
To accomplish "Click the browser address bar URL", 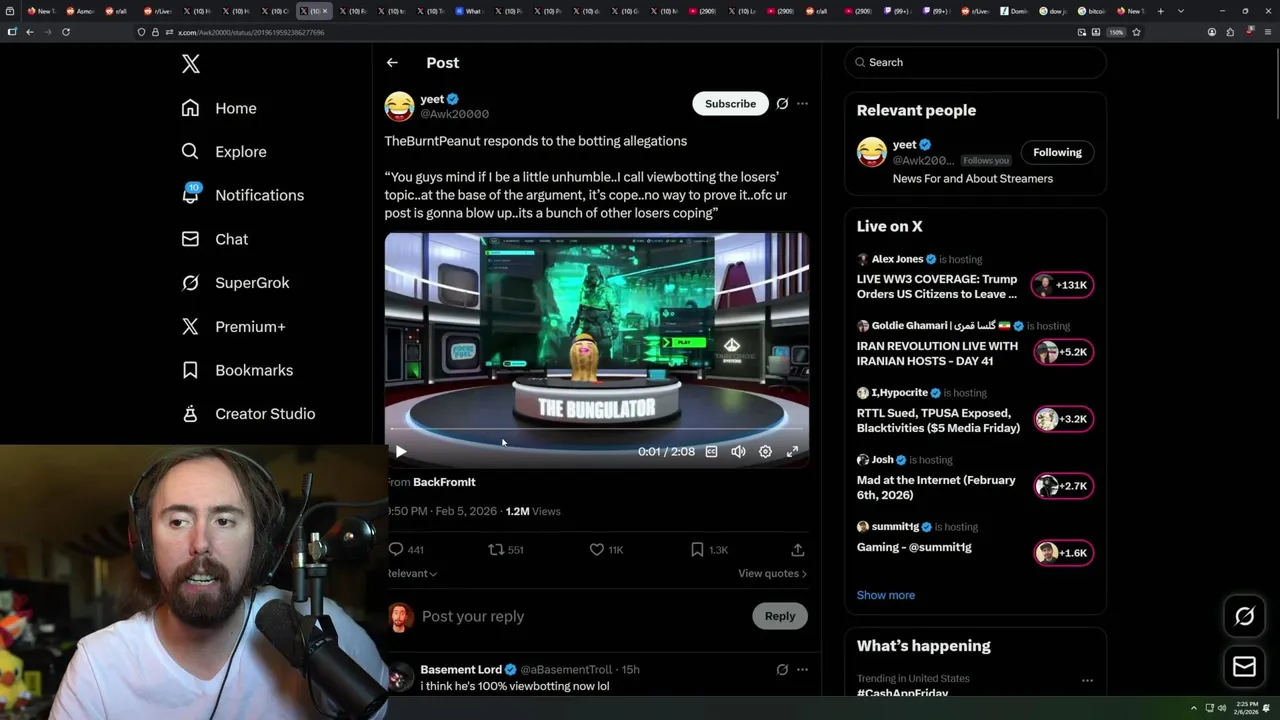I will point(250,32).
